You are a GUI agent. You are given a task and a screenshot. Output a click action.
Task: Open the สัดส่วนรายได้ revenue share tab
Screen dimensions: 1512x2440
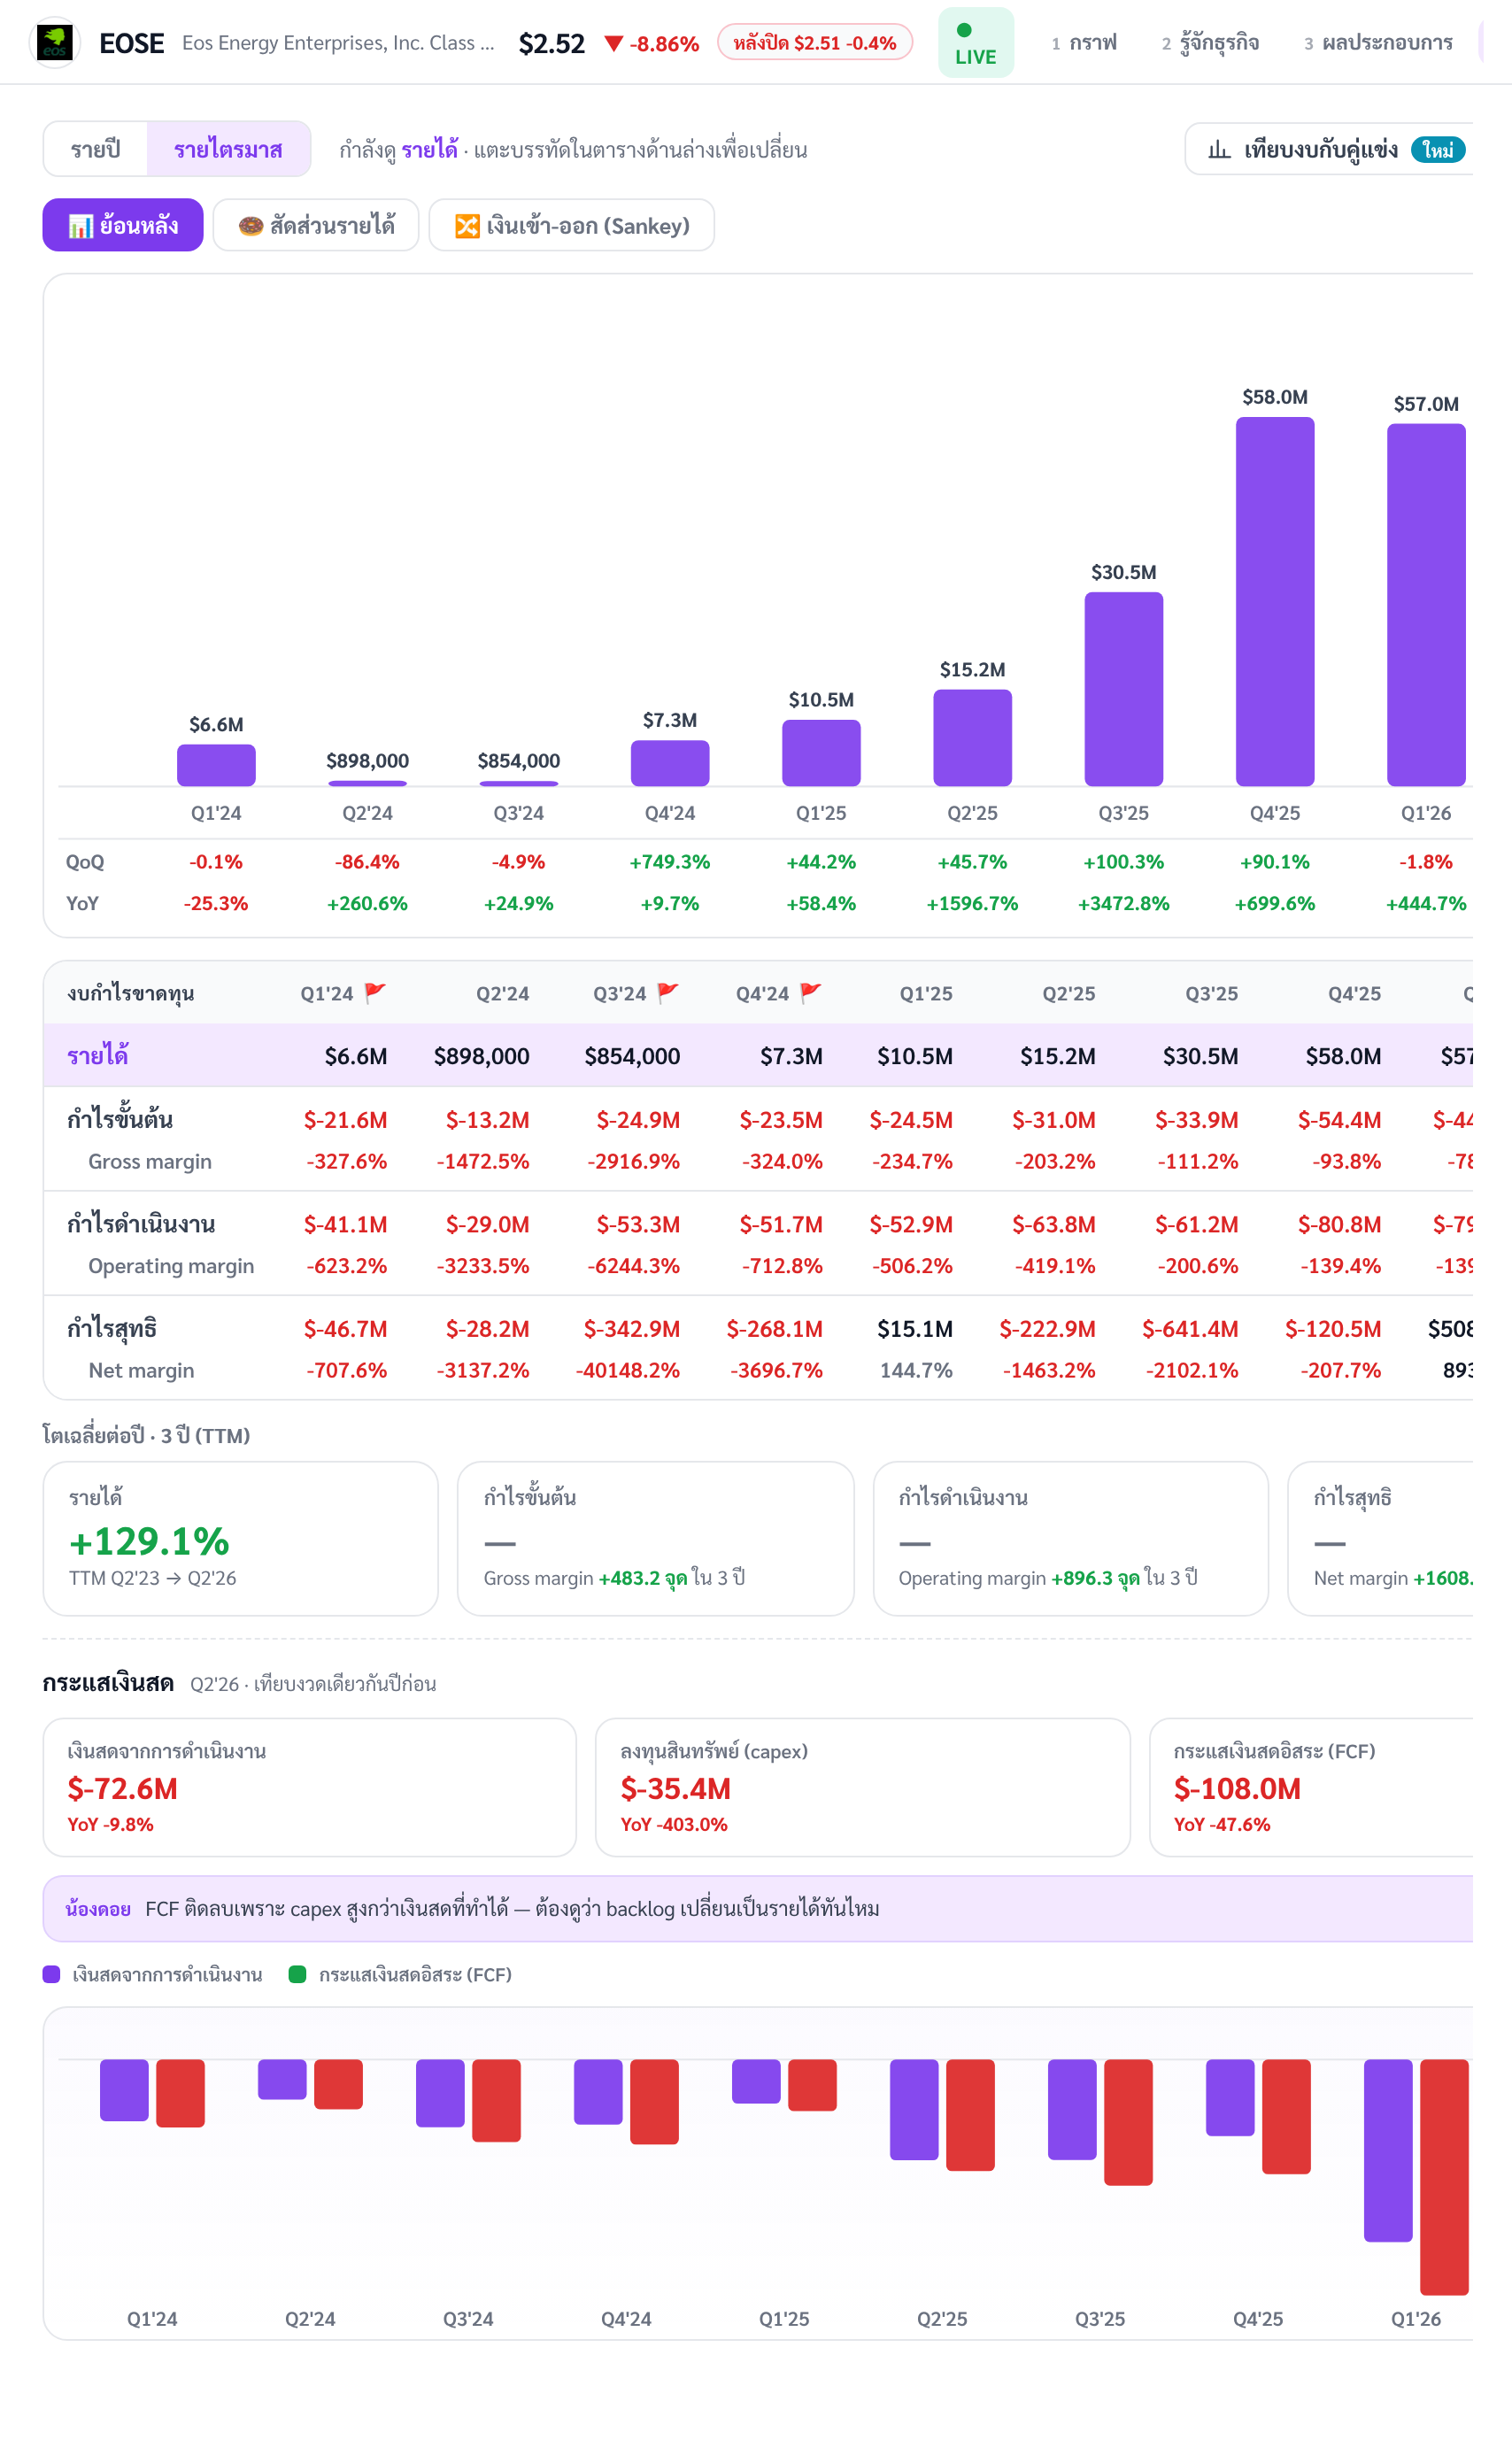[x=316, y=225]
